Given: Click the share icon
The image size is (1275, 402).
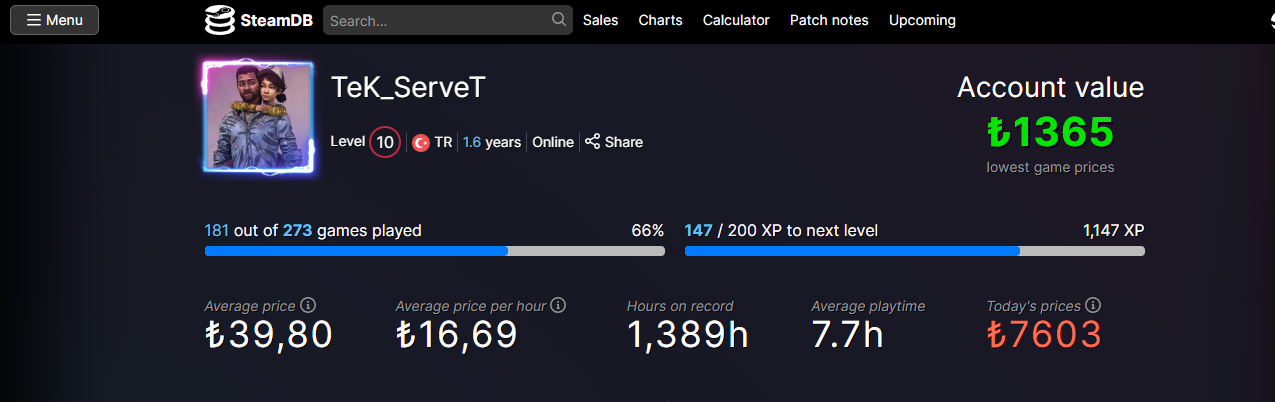Looking at the screenshot, I should click(593, 142).
